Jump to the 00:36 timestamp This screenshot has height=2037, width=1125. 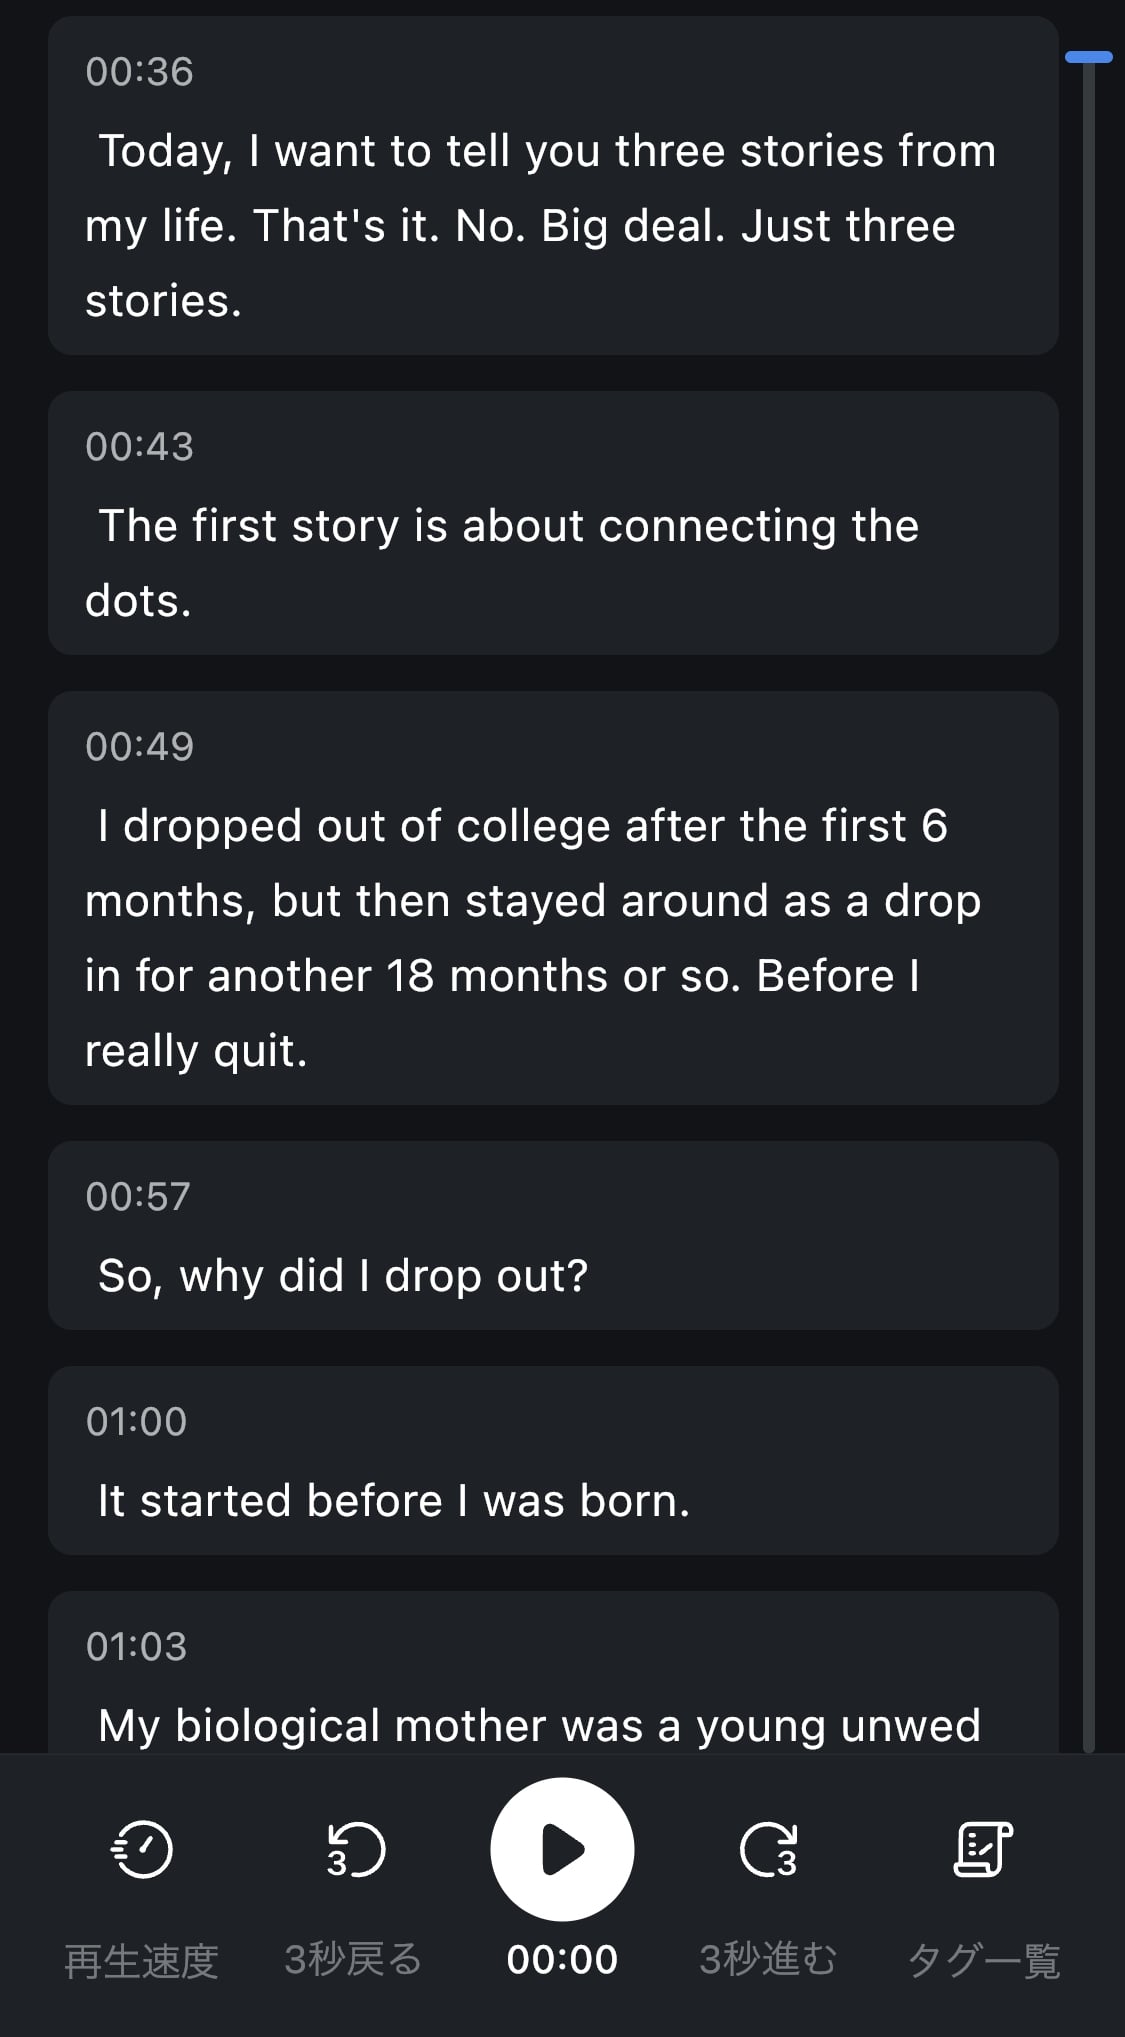[139, 72]
